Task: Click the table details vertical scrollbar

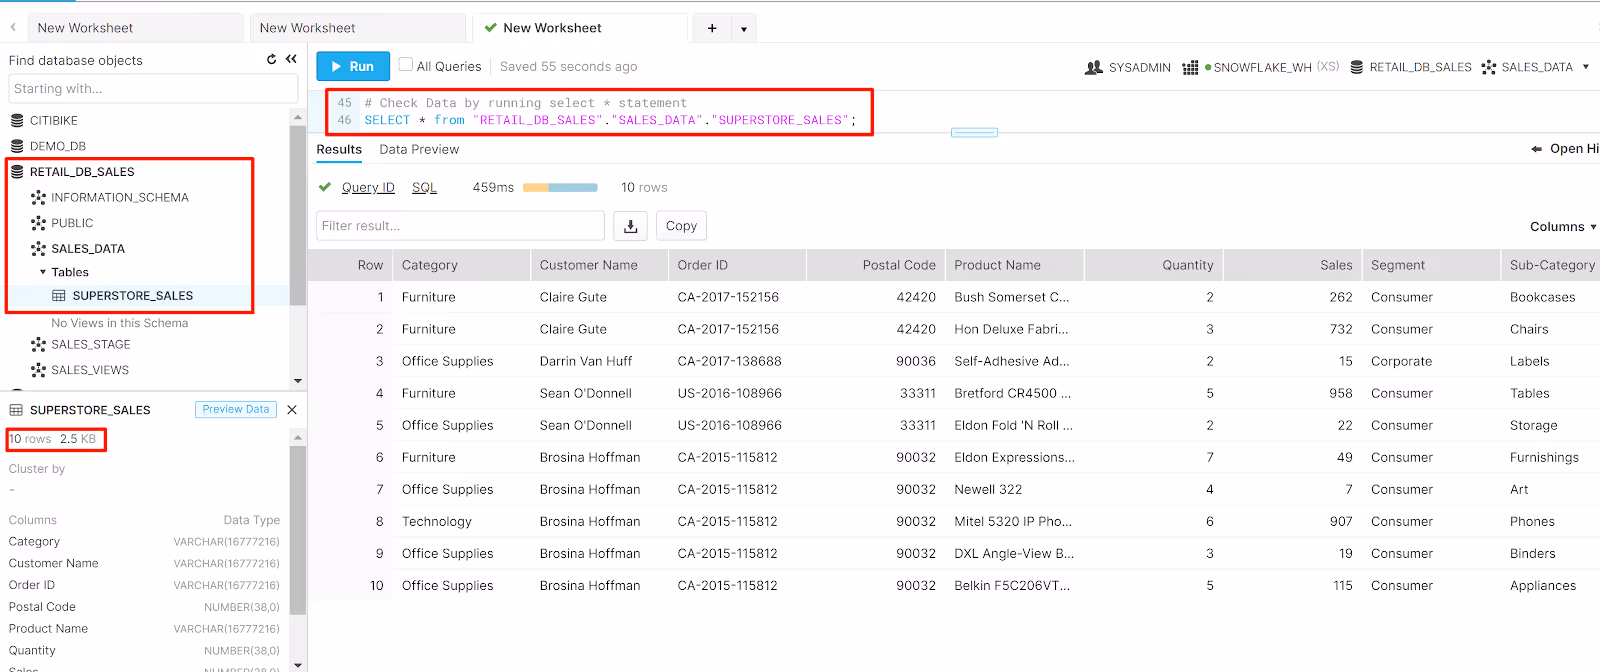Action: (298, 530)
